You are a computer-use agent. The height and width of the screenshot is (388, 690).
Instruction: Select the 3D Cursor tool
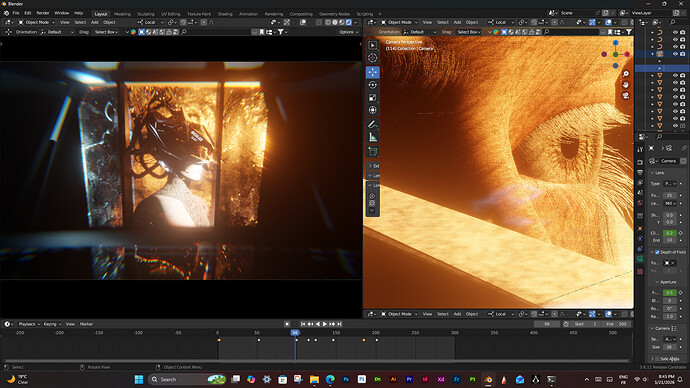point(373,58)
